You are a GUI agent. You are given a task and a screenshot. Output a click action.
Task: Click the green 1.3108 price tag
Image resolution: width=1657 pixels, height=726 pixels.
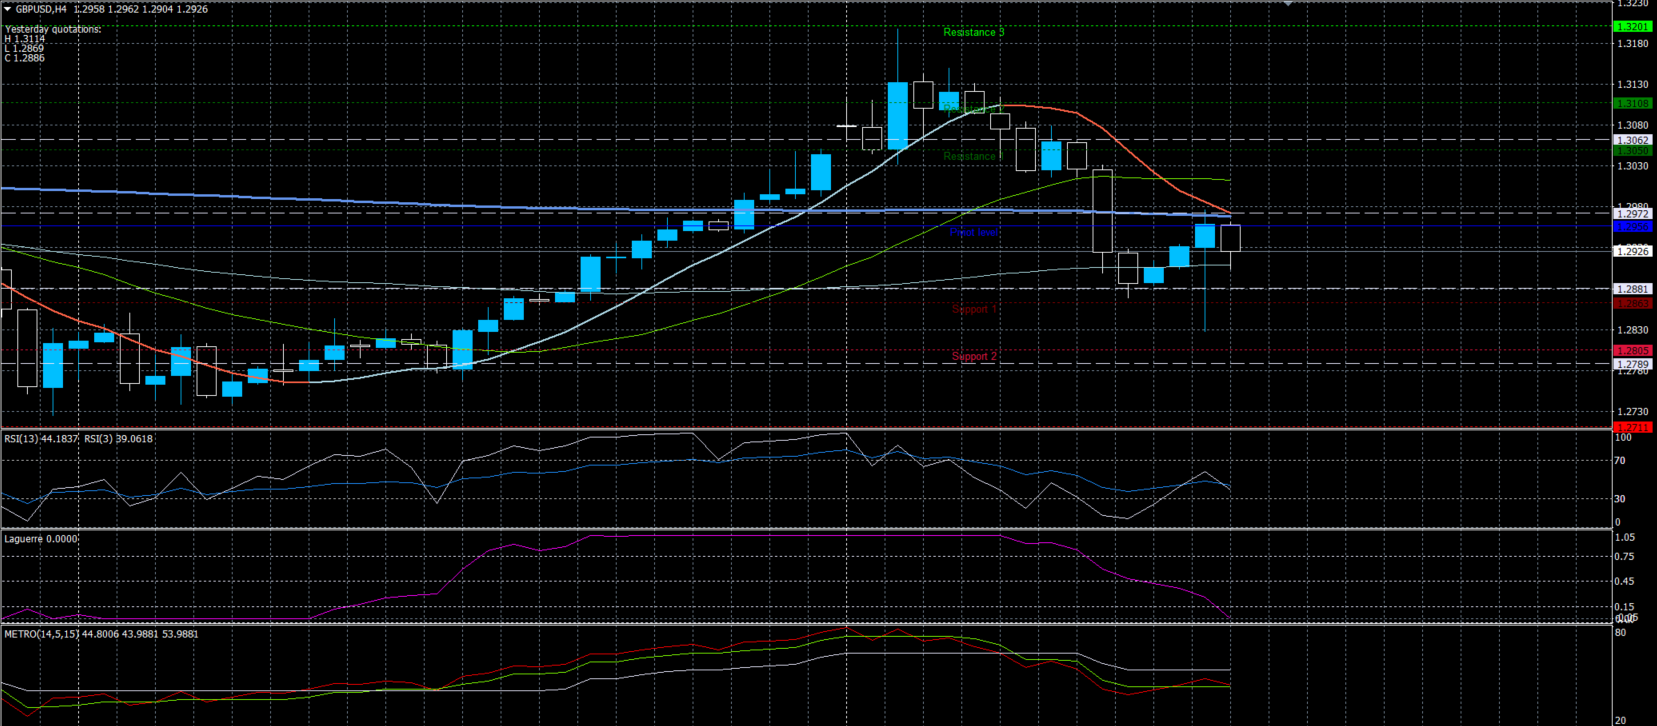[1633, 104]
